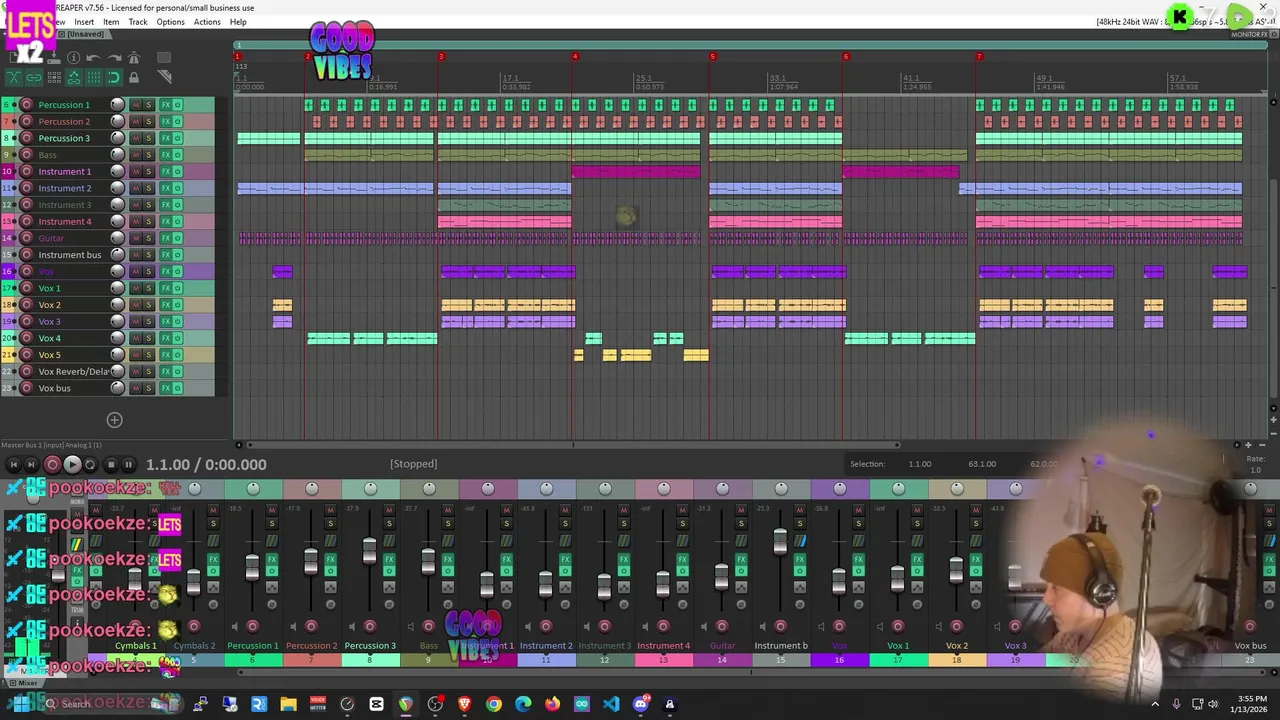Open project settings info icon
This screenshot has height=720, width=1280.
[x=73, y=58]
